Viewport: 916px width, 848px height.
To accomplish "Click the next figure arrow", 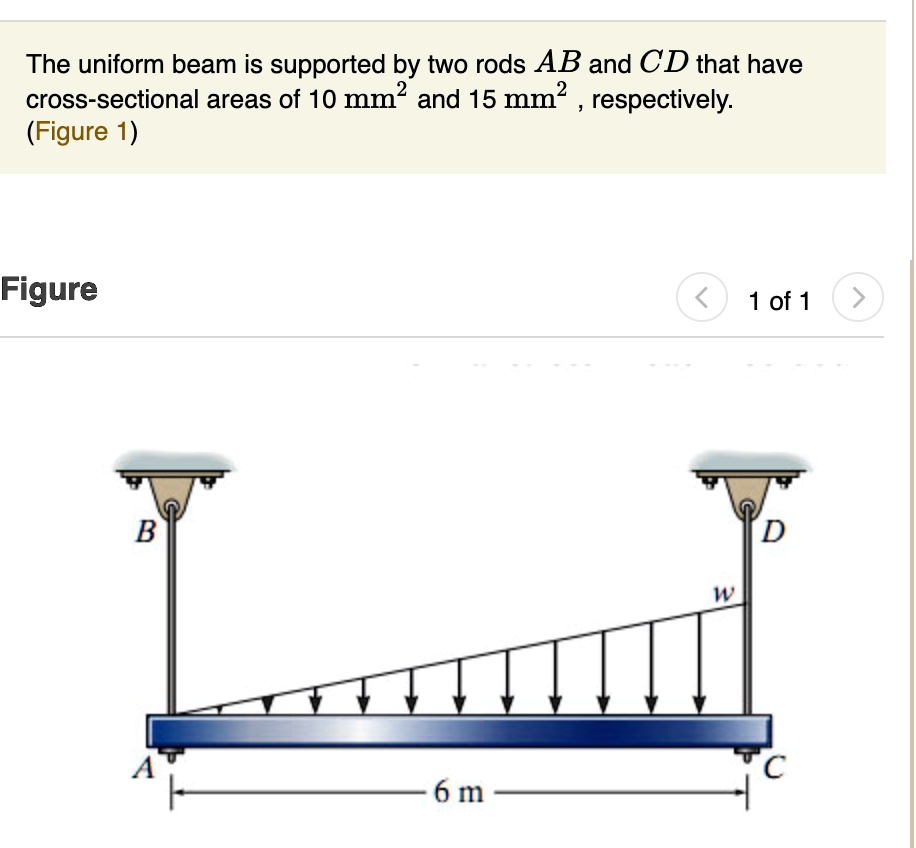I will click(x=858, y=296).
